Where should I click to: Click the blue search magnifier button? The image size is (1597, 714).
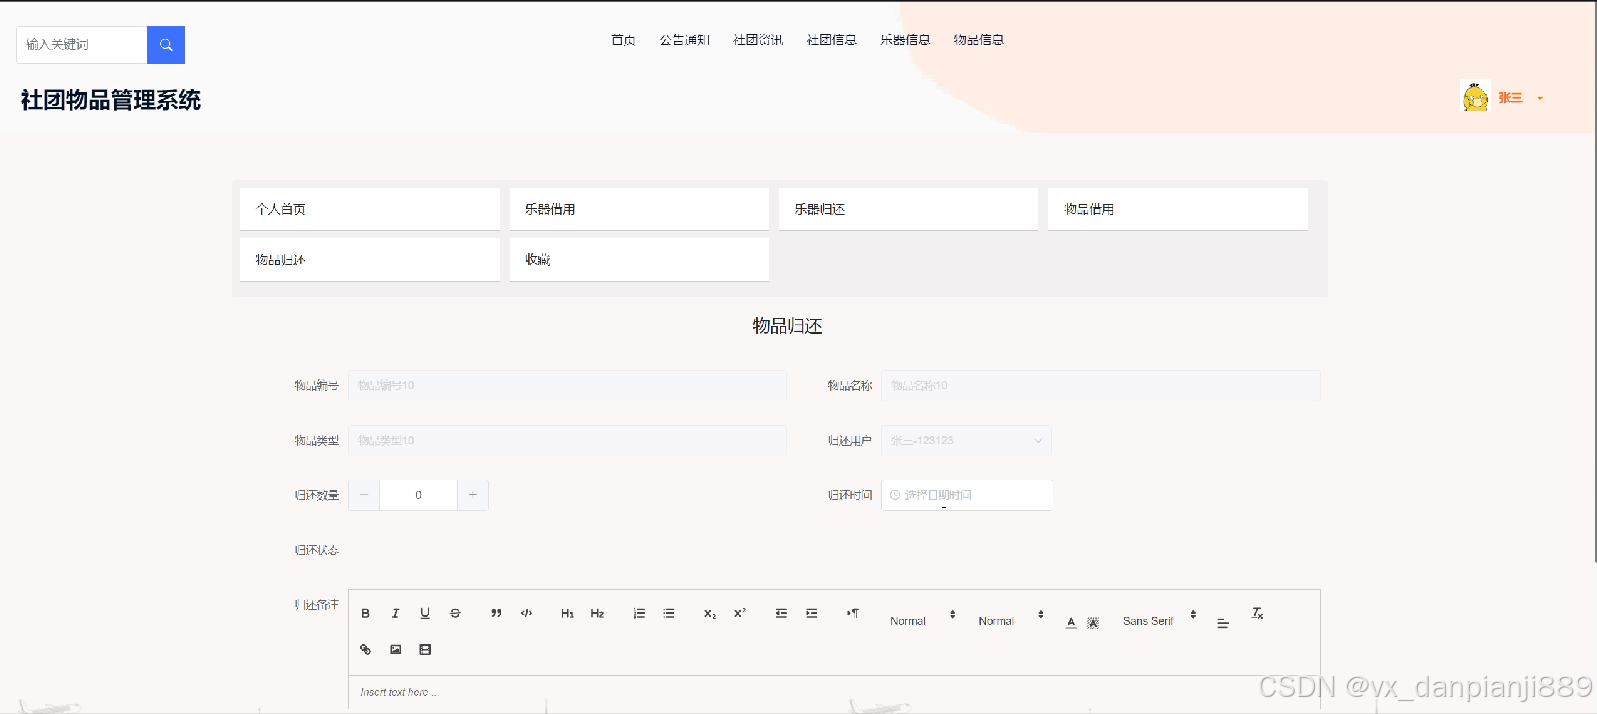click(x=166, y=45)
